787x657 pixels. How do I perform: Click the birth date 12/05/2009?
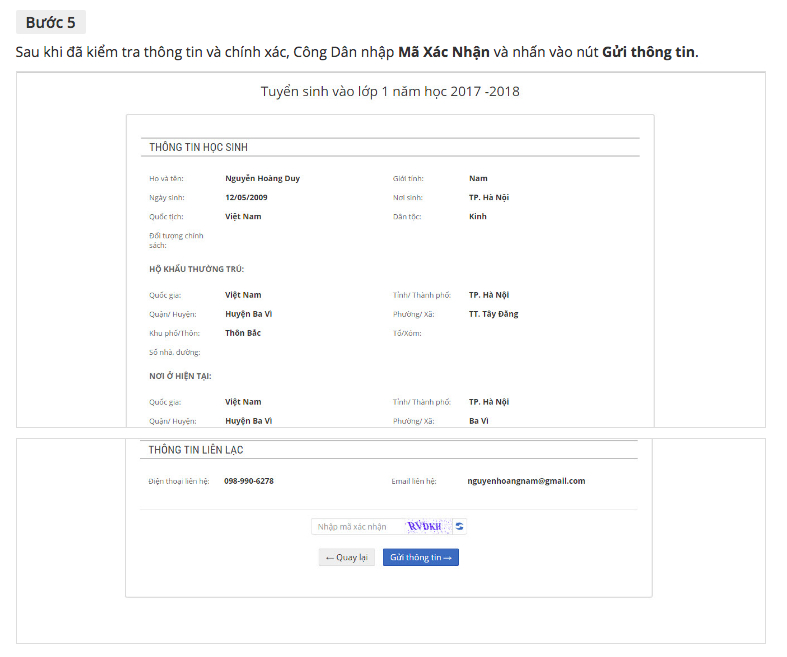[246, 197]
